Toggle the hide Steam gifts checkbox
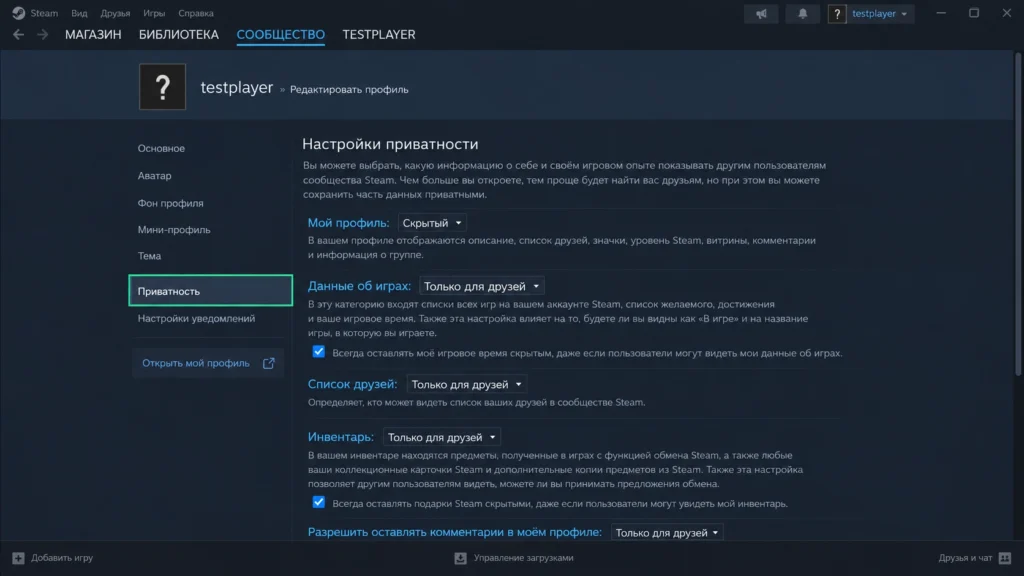 318,502
